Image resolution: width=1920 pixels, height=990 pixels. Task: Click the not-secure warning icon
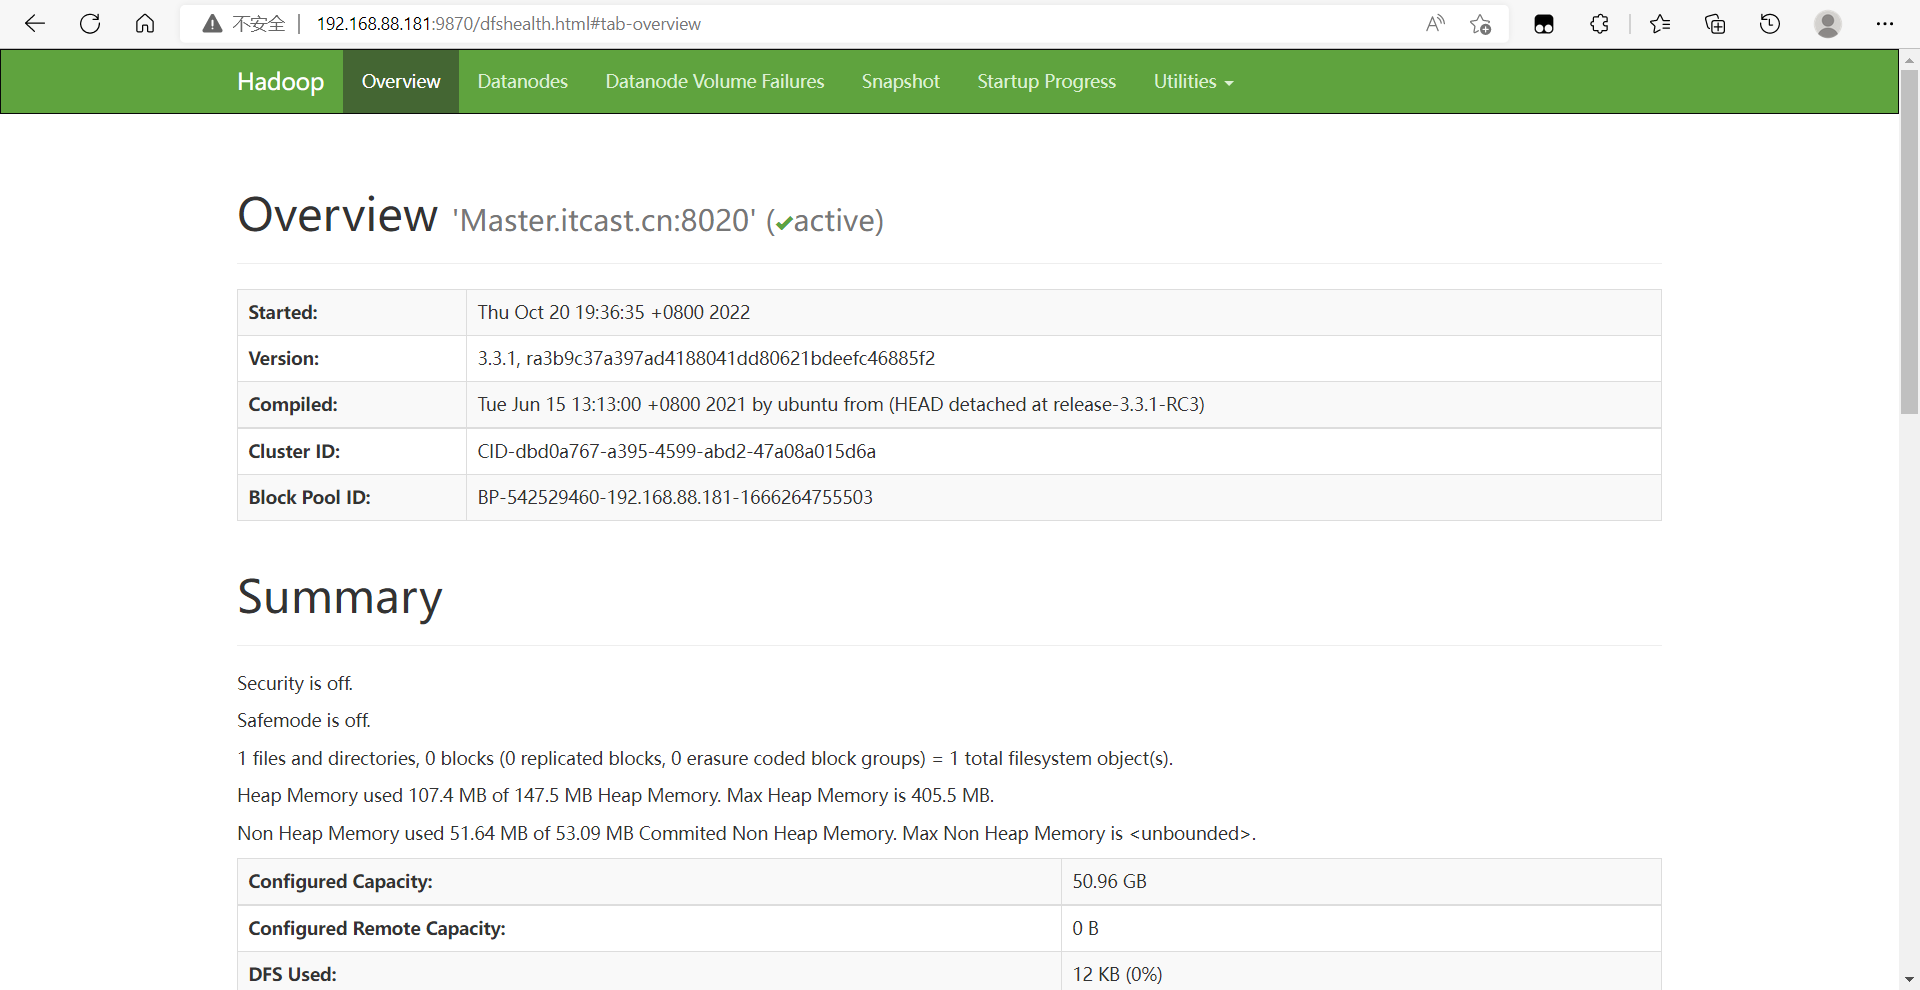(x=212, y=24)
